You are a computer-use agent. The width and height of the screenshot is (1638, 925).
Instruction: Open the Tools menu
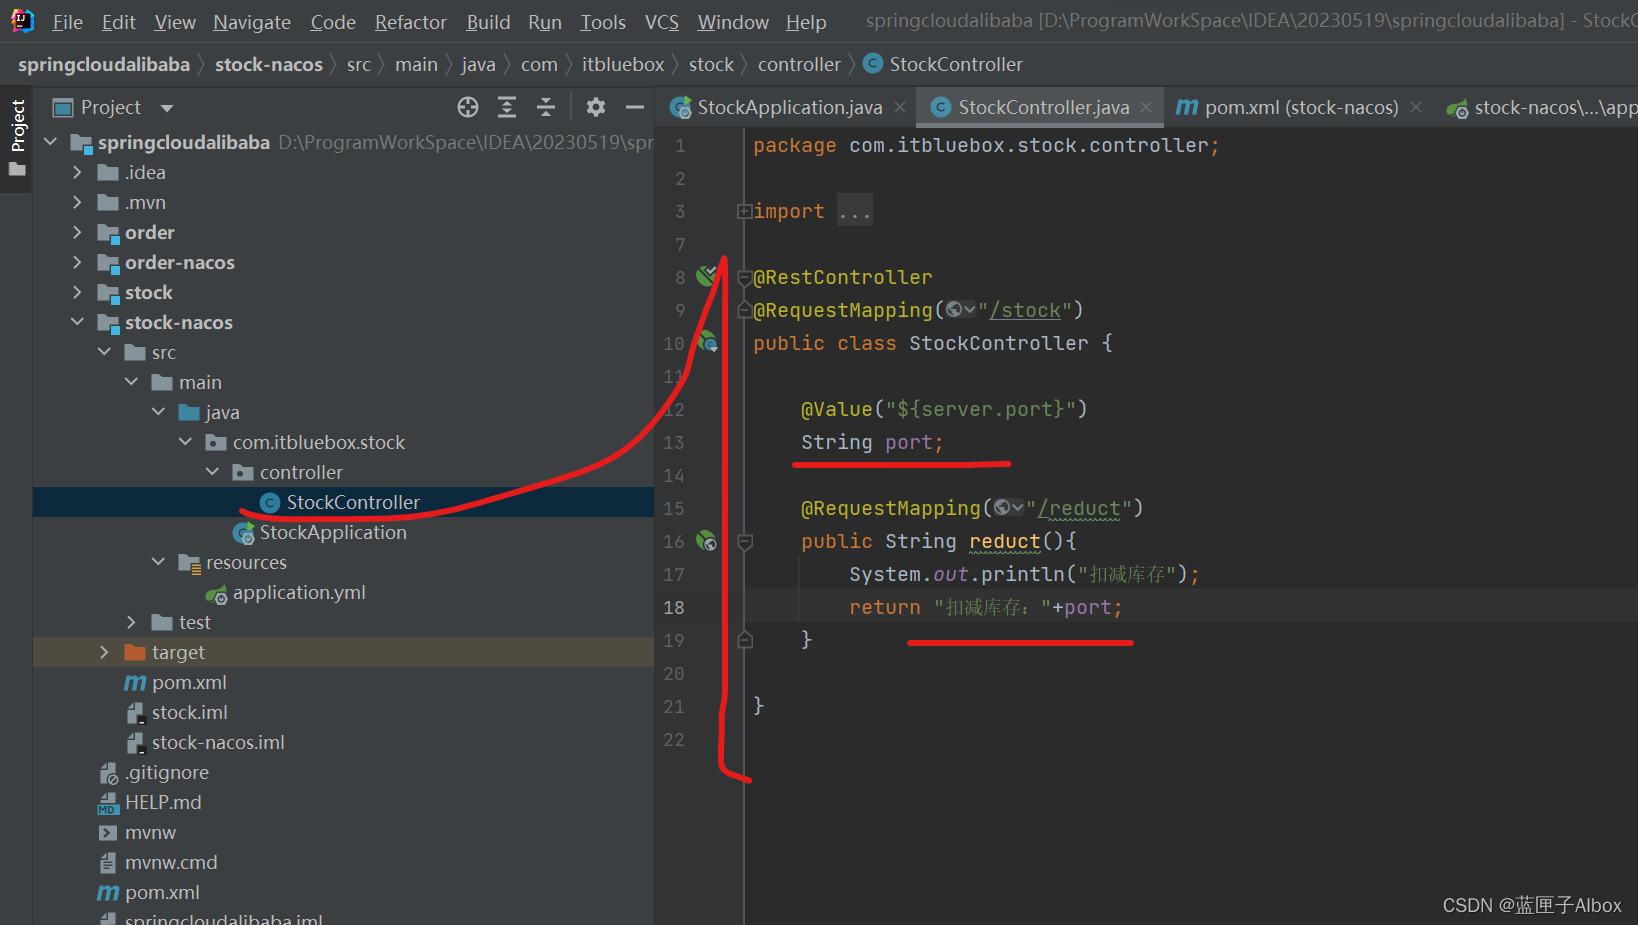click(x=603, y=22)
